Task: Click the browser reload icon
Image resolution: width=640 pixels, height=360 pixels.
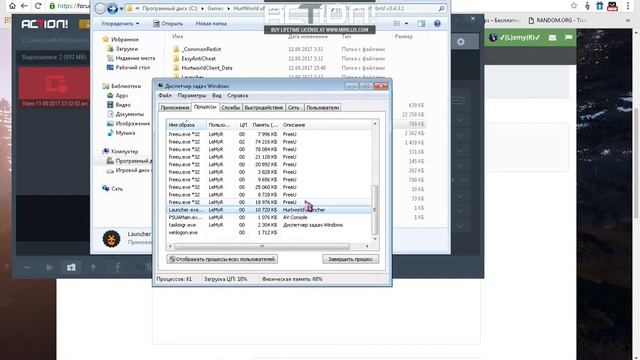Action: (38, 6)
